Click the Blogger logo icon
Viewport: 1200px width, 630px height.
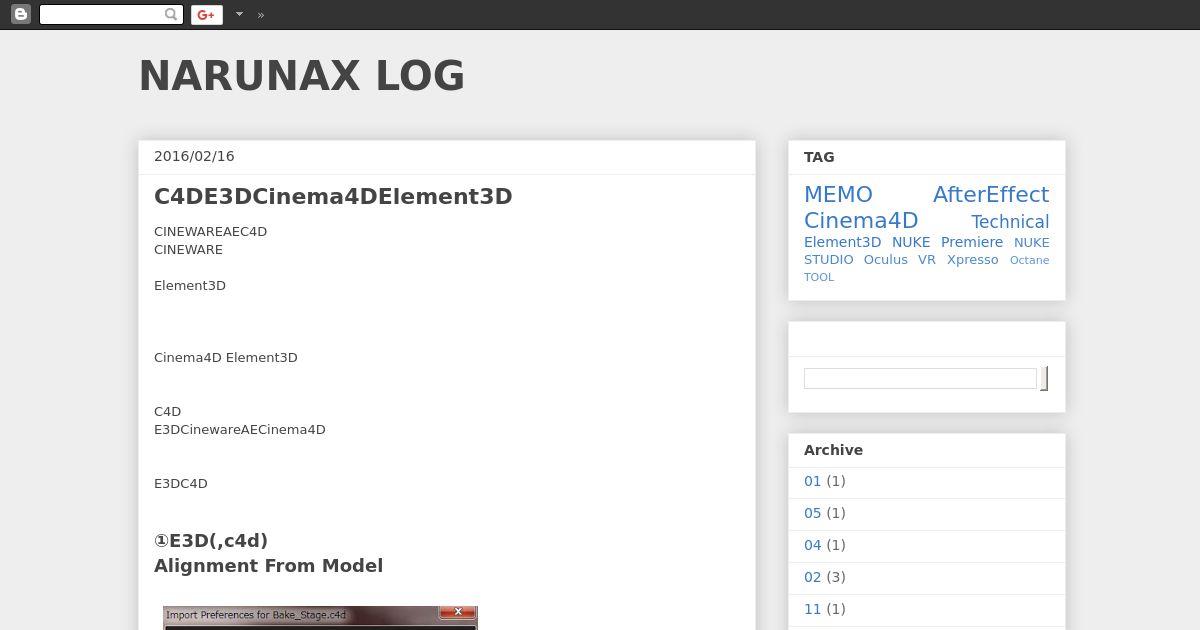(x=20, y=14)
